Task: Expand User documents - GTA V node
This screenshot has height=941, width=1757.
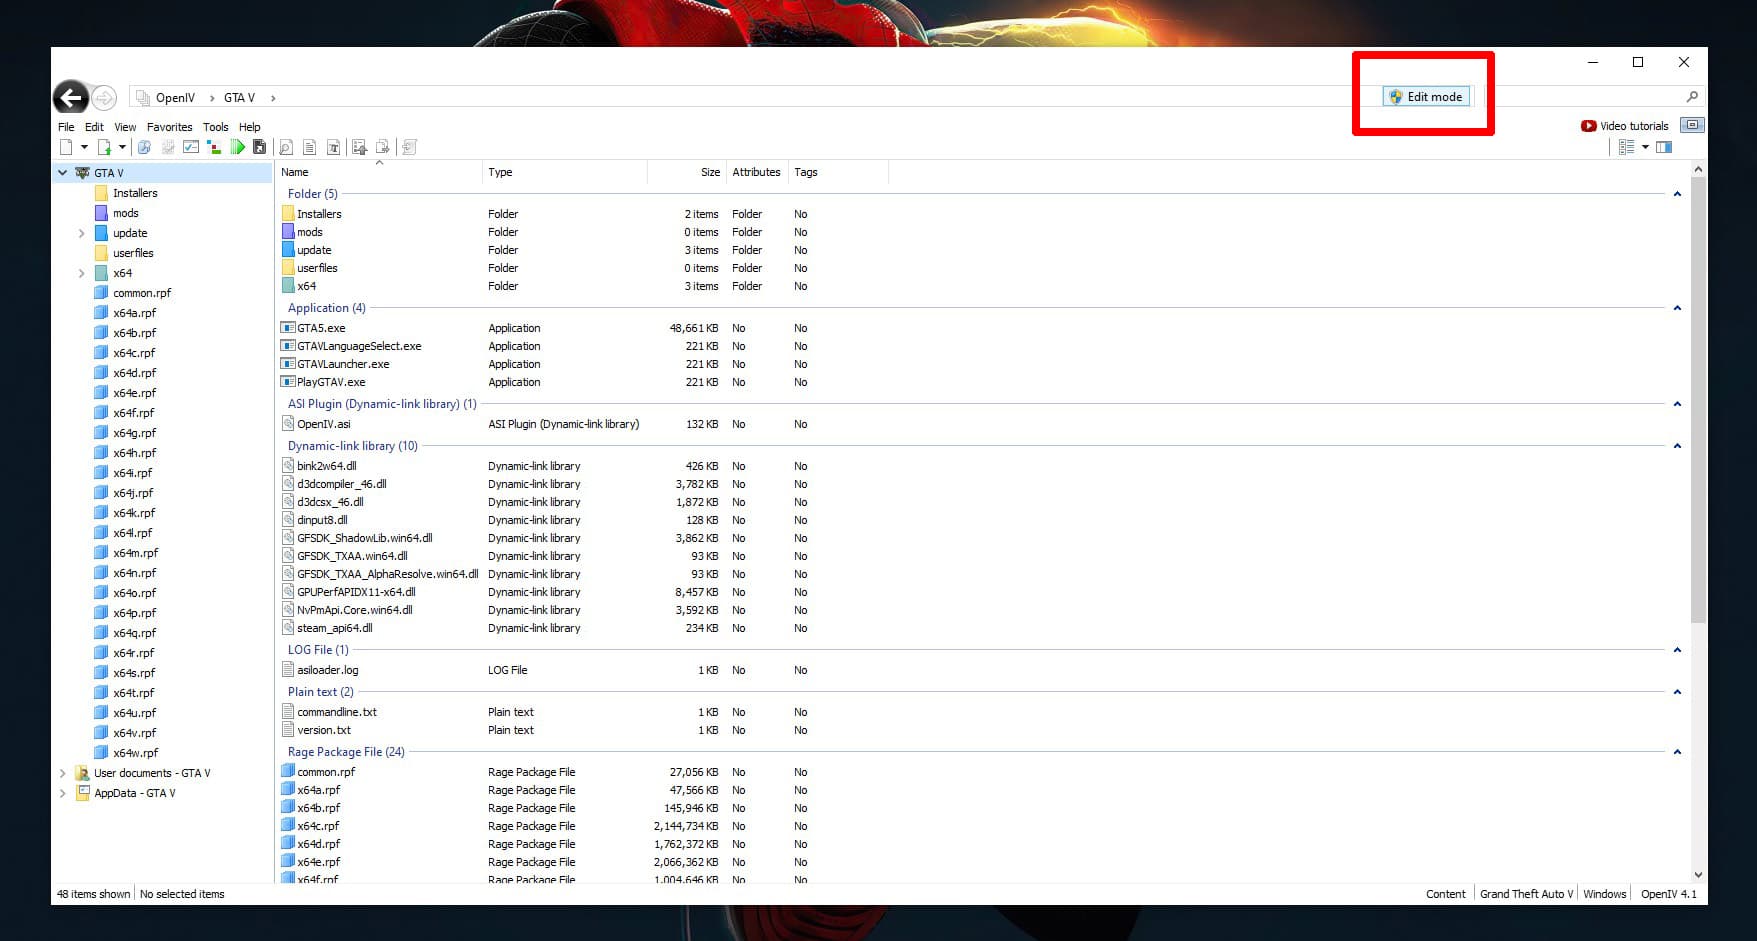Action: (x=63, y=773)
